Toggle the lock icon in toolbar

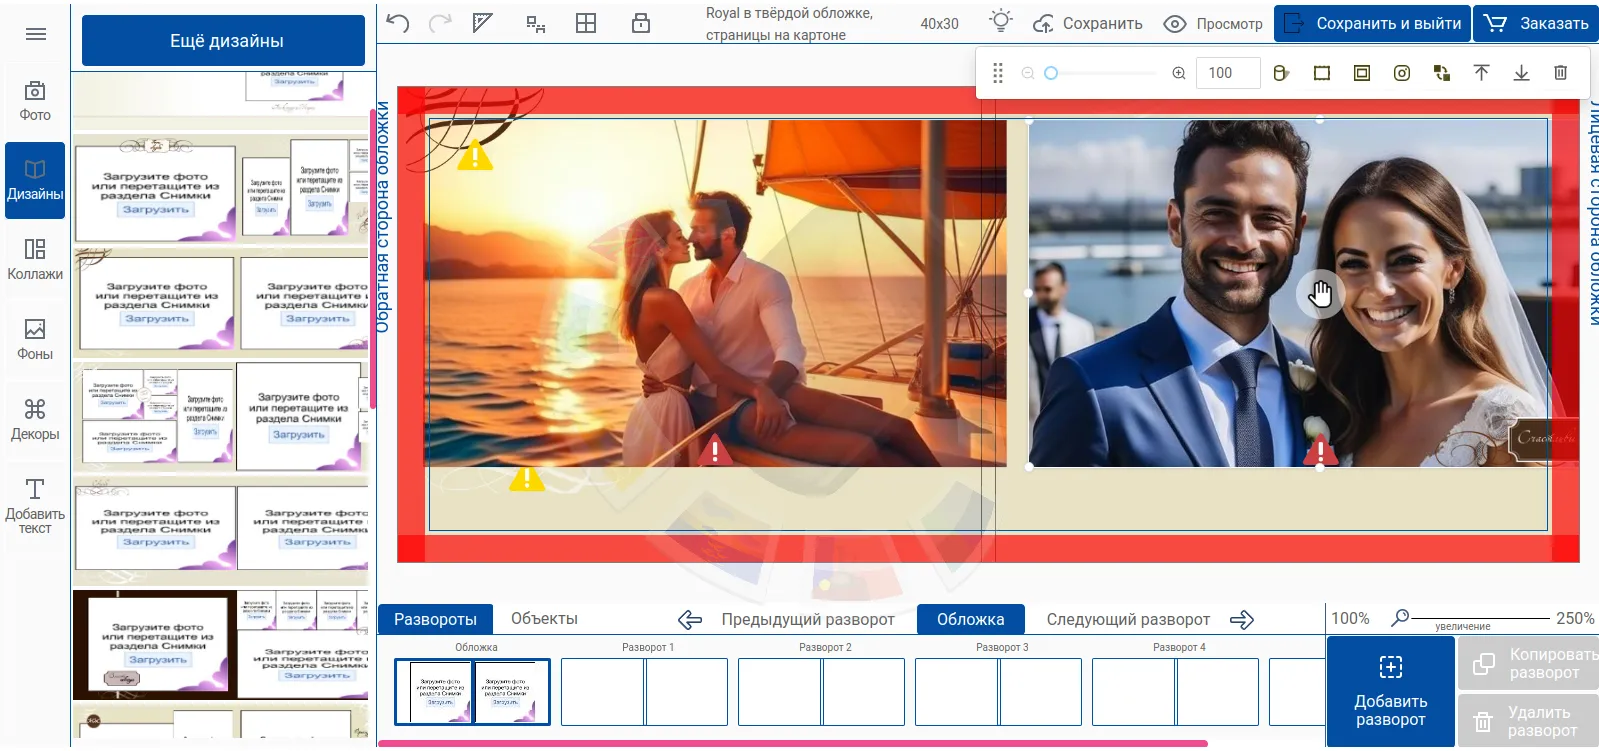pos(641,23)
